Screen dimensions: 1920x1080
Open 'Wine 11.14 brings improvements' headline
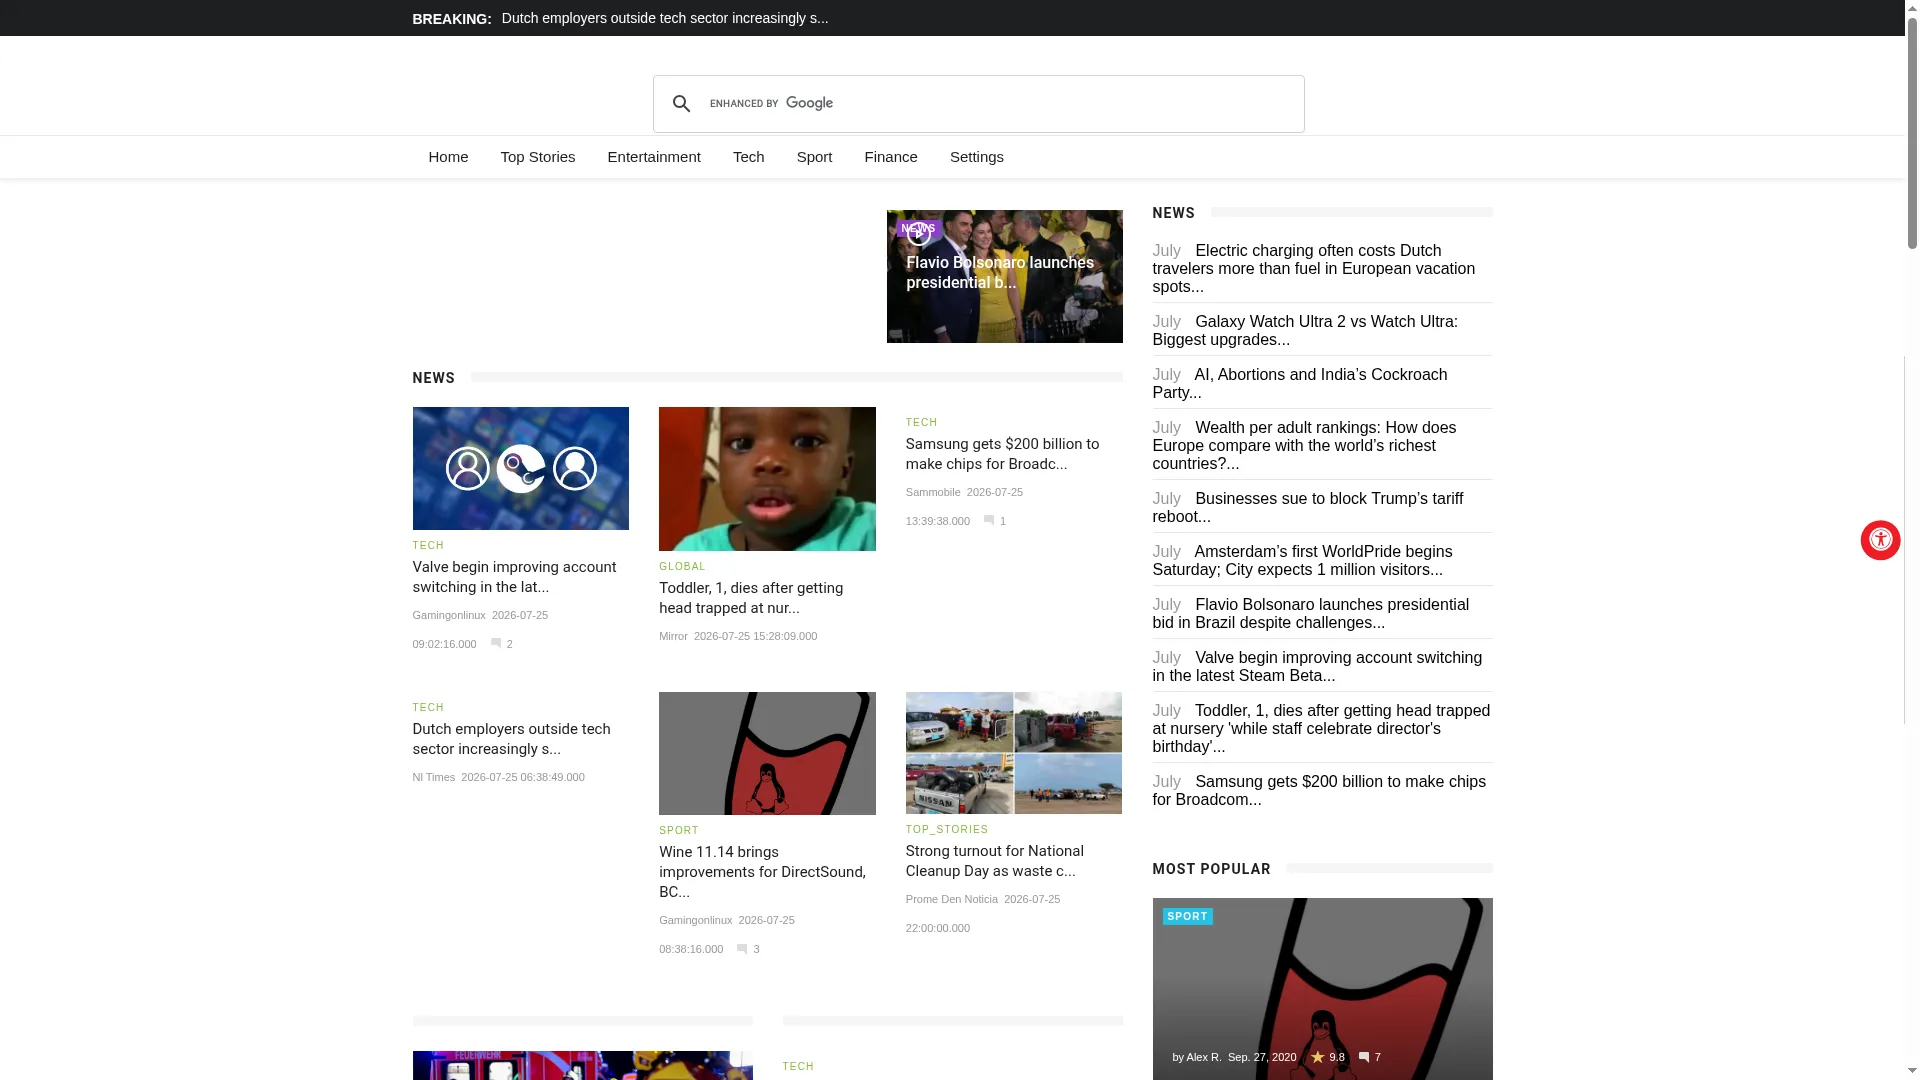point(762,872)
